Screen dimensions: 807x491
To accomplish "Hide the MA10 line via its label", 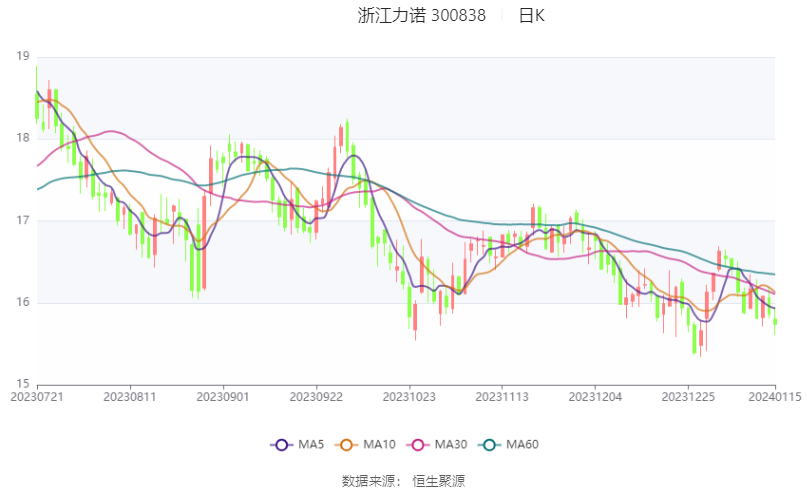I will (x=379, y=445).
